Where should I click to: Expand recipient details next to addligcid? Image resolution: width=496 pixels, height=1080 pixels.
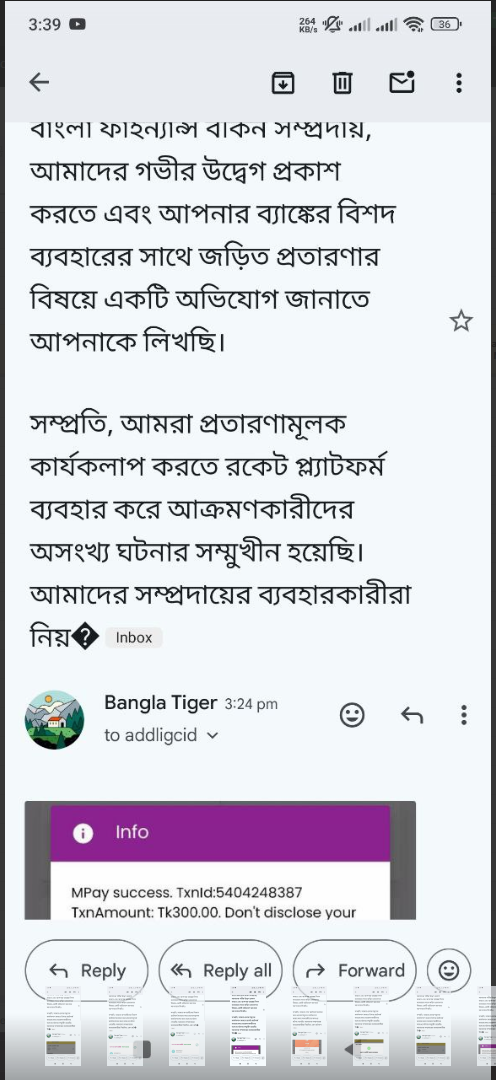click(212, 736)
